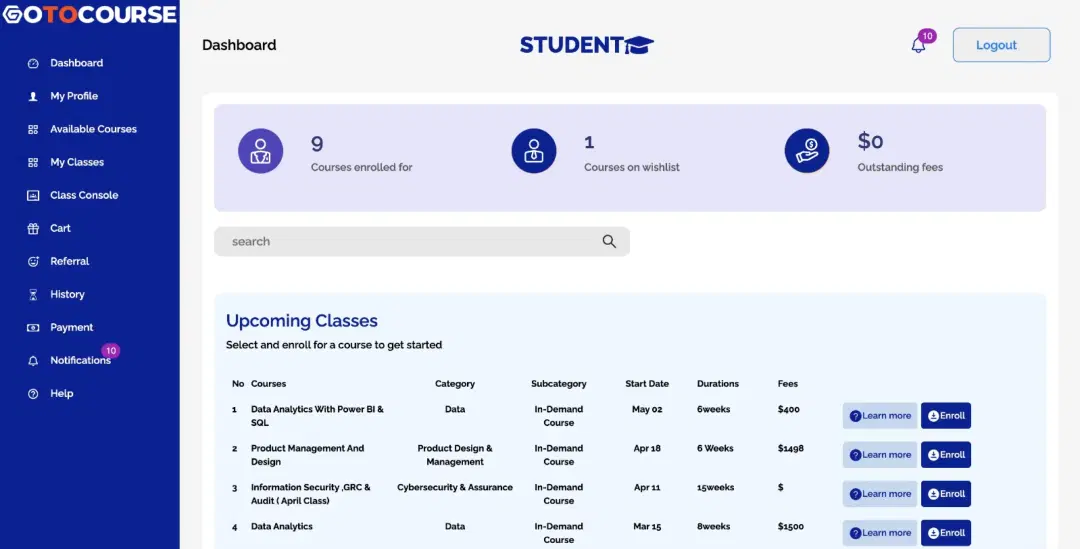Click the notification bell icon in header
Viewport: 1080px width, 549px height.
click(x=918, y=45)
